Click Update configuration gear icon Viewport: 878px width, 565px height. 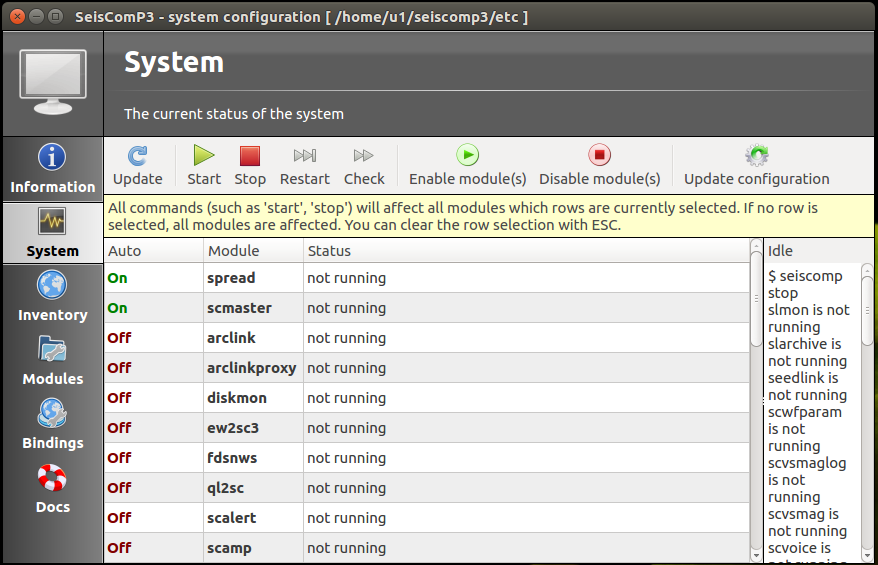(756, 155)
